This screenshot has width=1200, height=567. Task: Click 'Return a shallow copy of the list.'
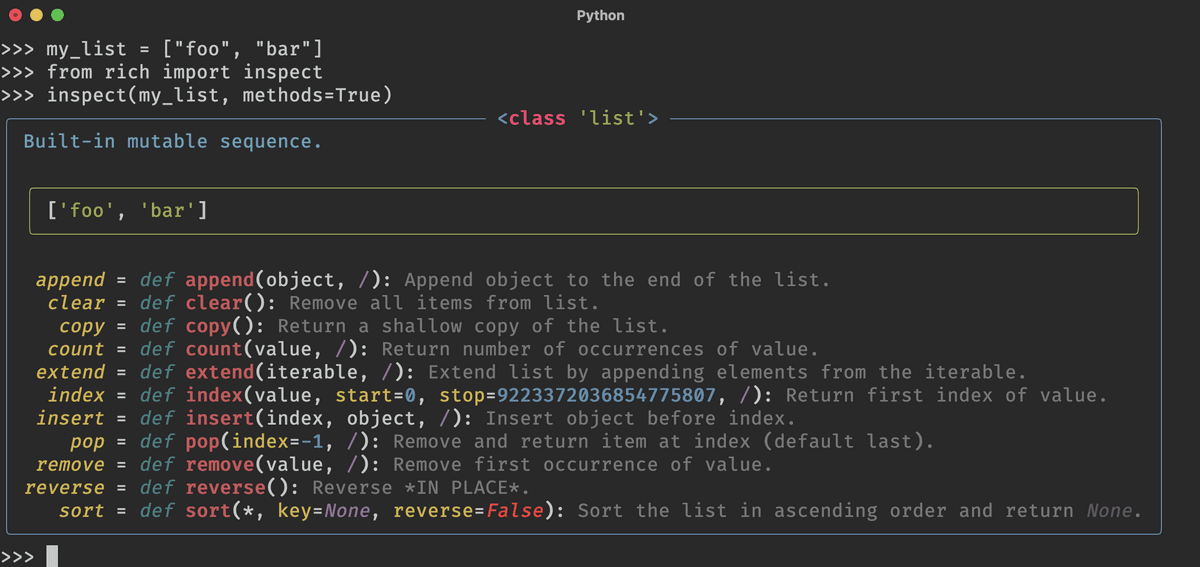(x=473, y=326)
